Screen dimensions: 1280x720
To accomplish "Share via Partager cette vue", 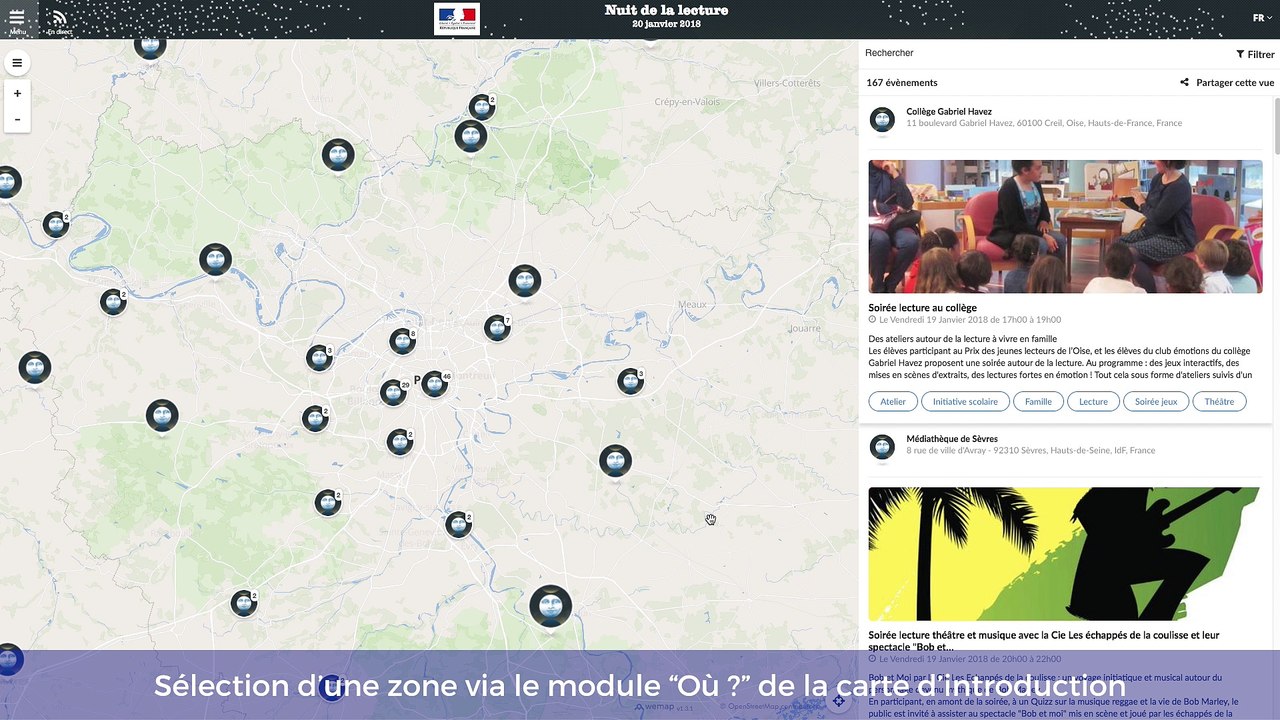I will tap(1227, 83).
